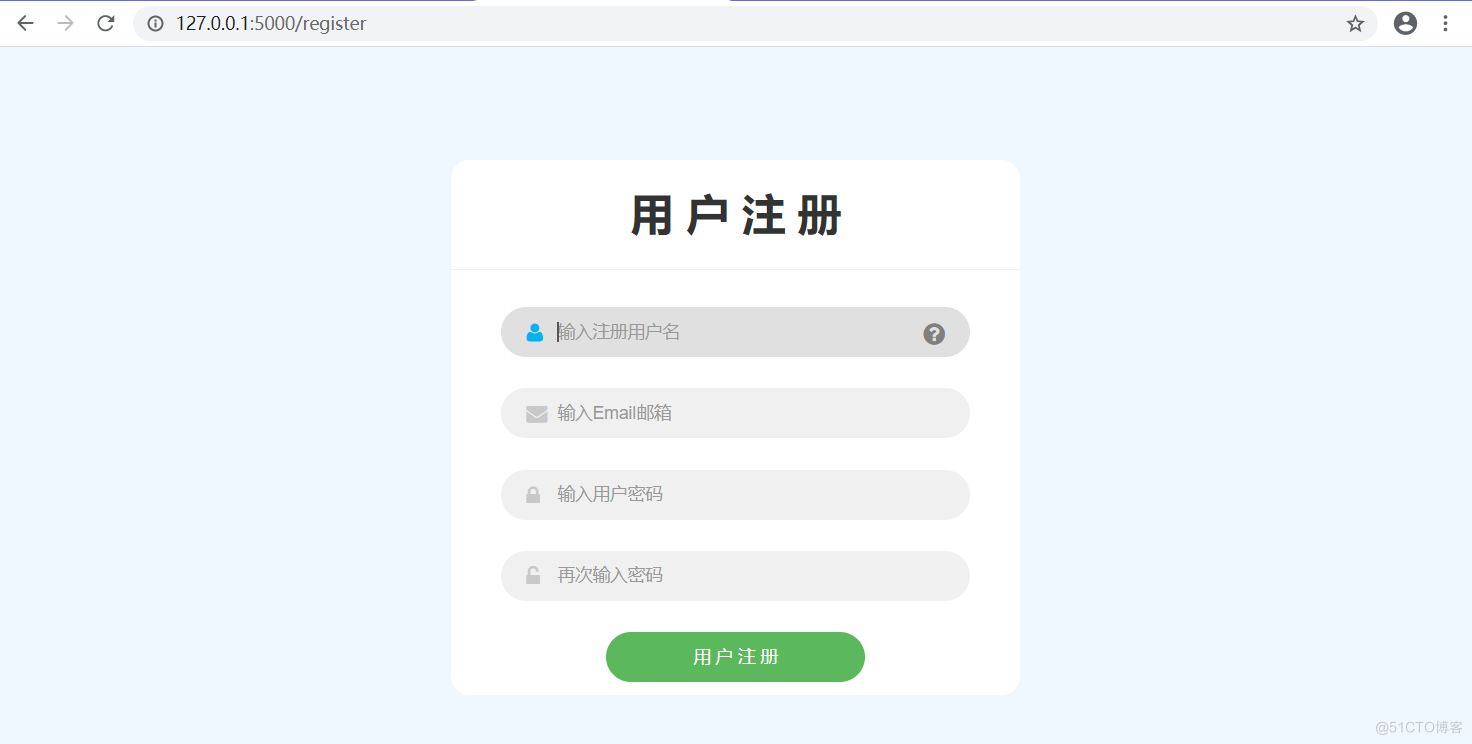The width and height of the screenshot is (1472, 744).
Task: Open the Chrome profile avatar menu
Action: pos(1405,23)
